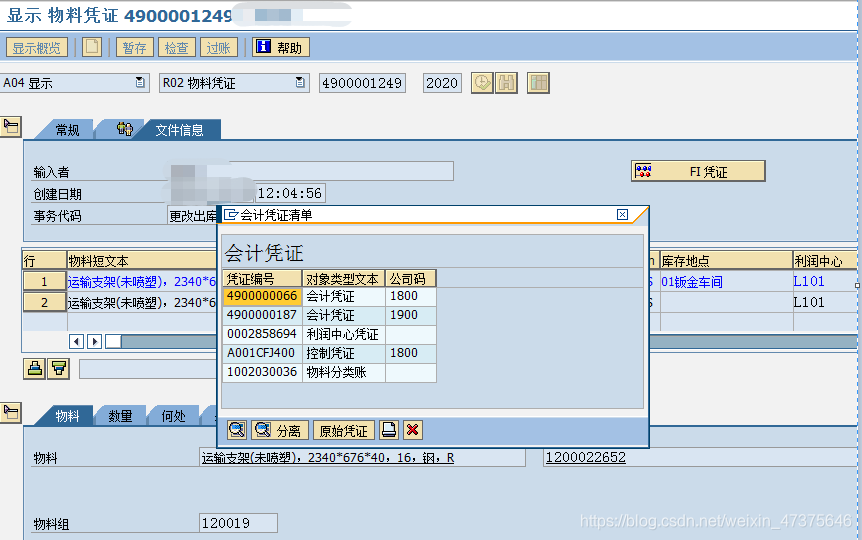The height and width of the screenshot is (540, 862).
Task: Click the filter funnel icon below table
Action: (x=59, y=368)
